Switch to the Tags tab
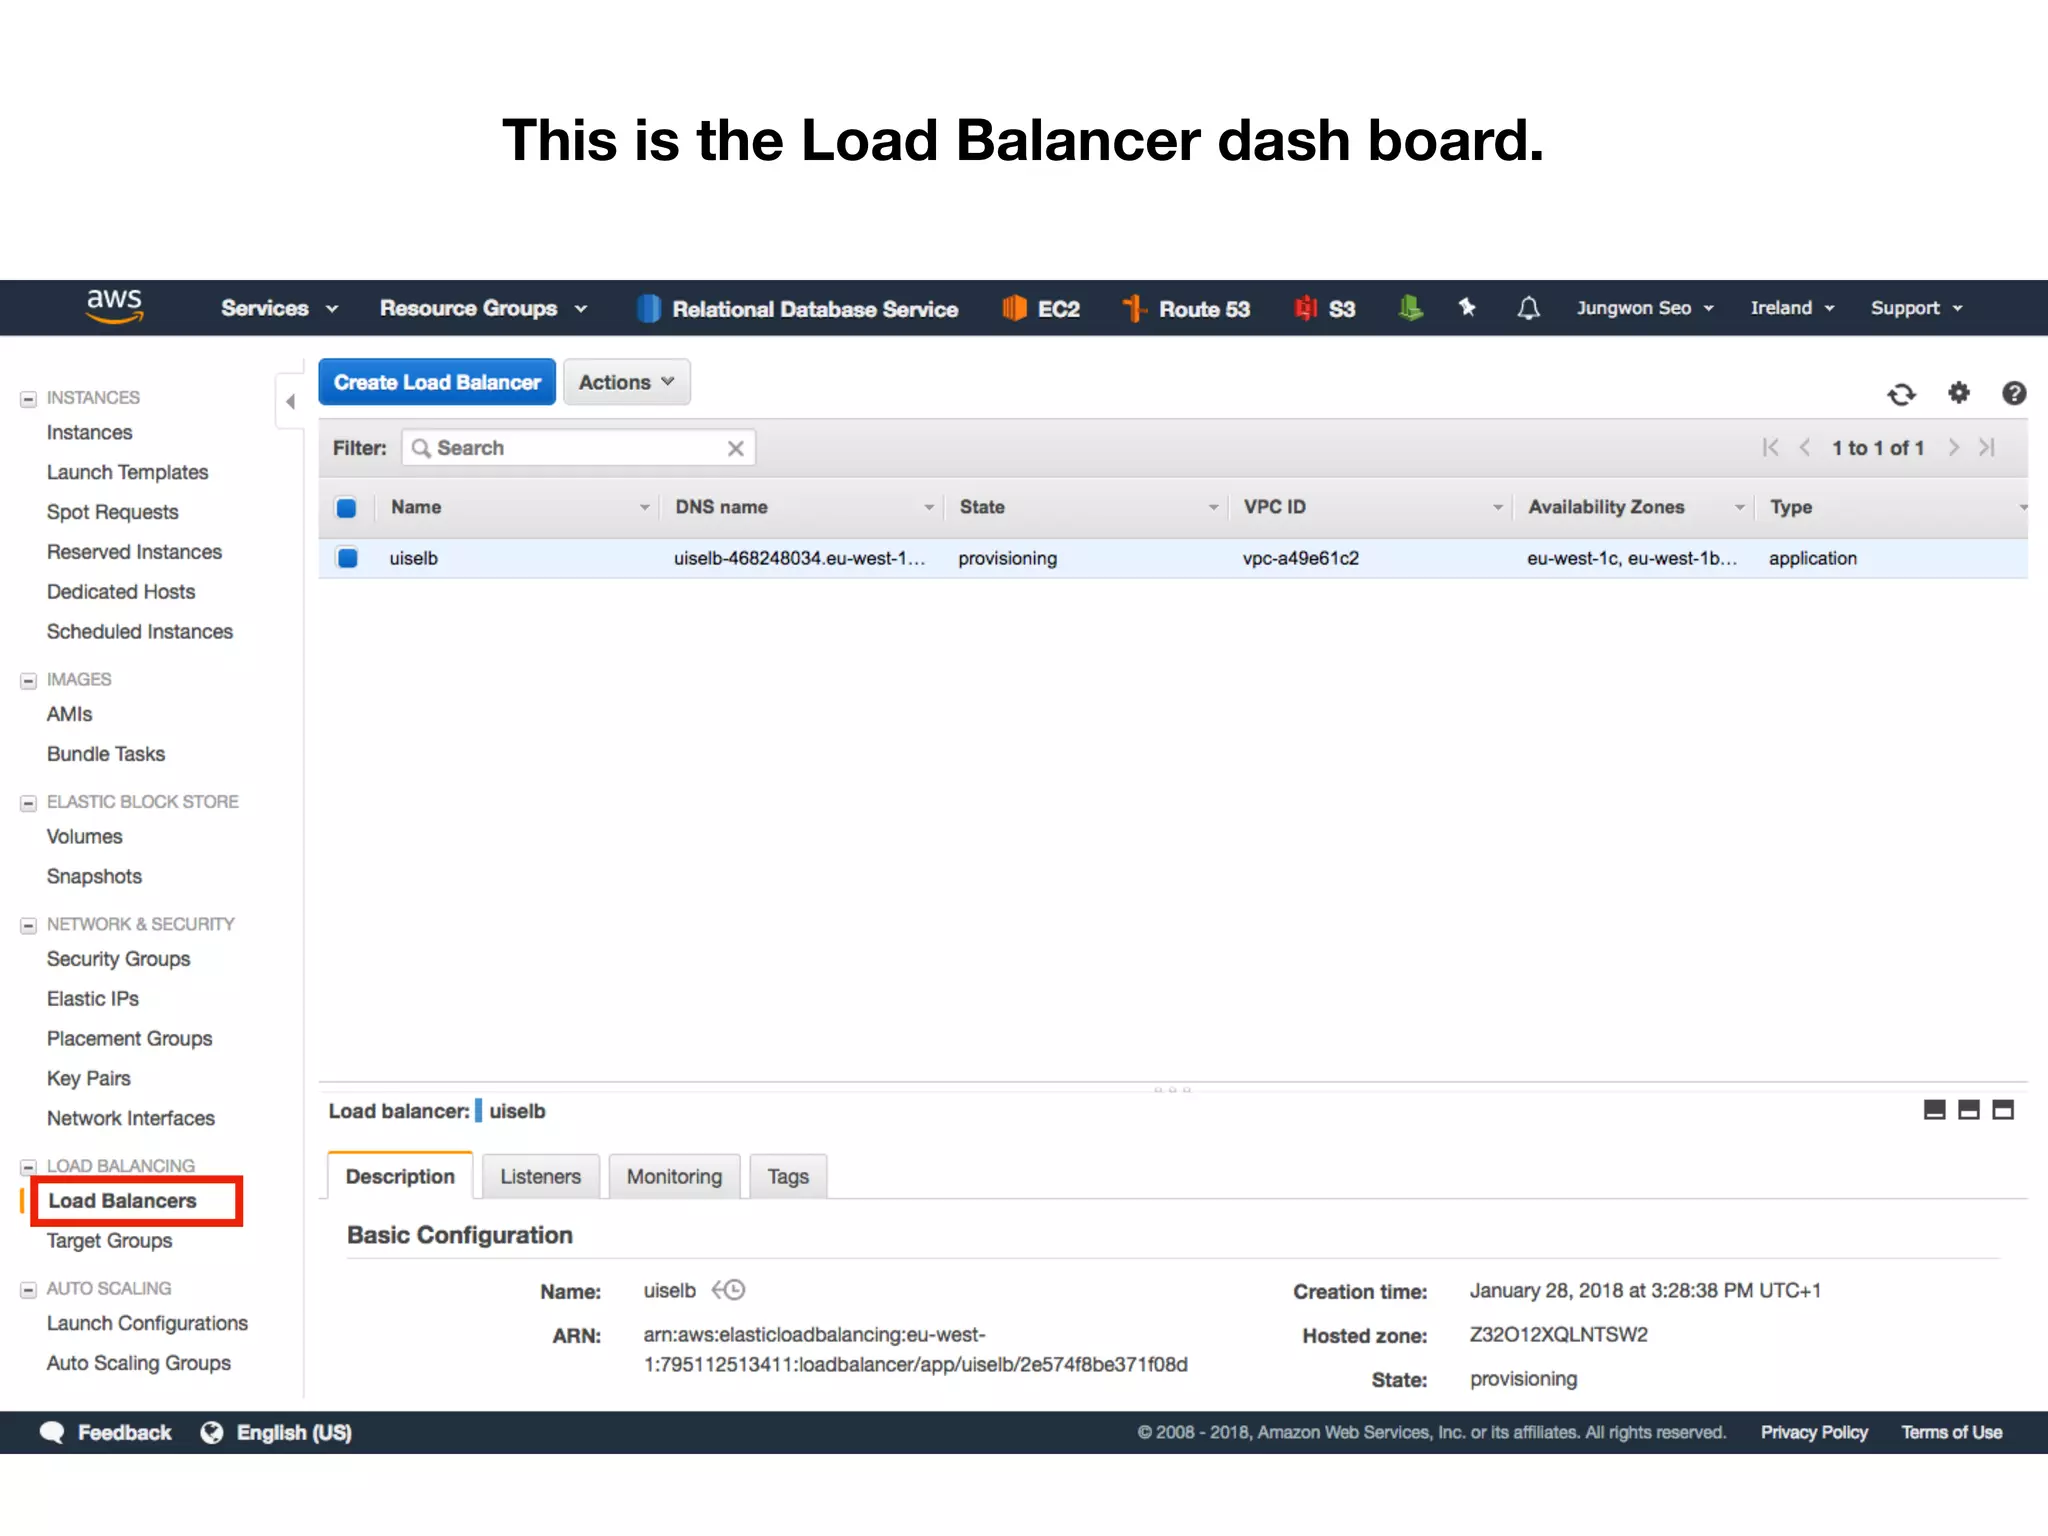Screen dimensions: 2048x1536 (x=788, y=1176)
